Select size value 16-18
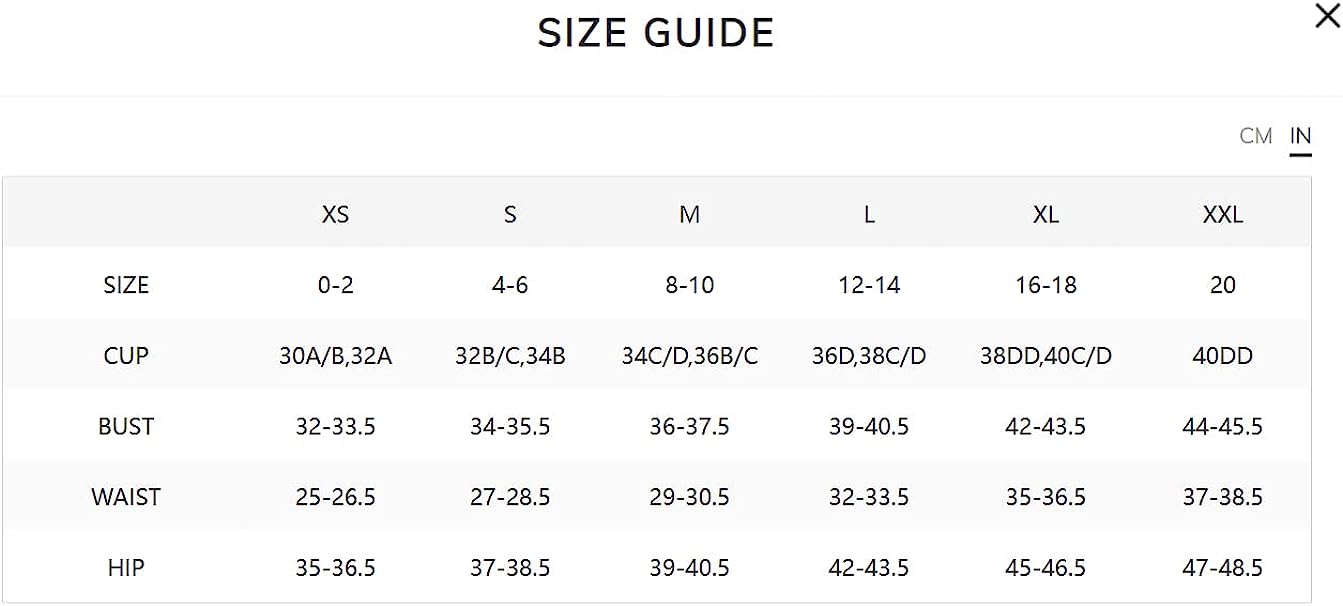The width and height of the screenshot is (1343, 606). pyautogui.click(x=1046, y=285)
